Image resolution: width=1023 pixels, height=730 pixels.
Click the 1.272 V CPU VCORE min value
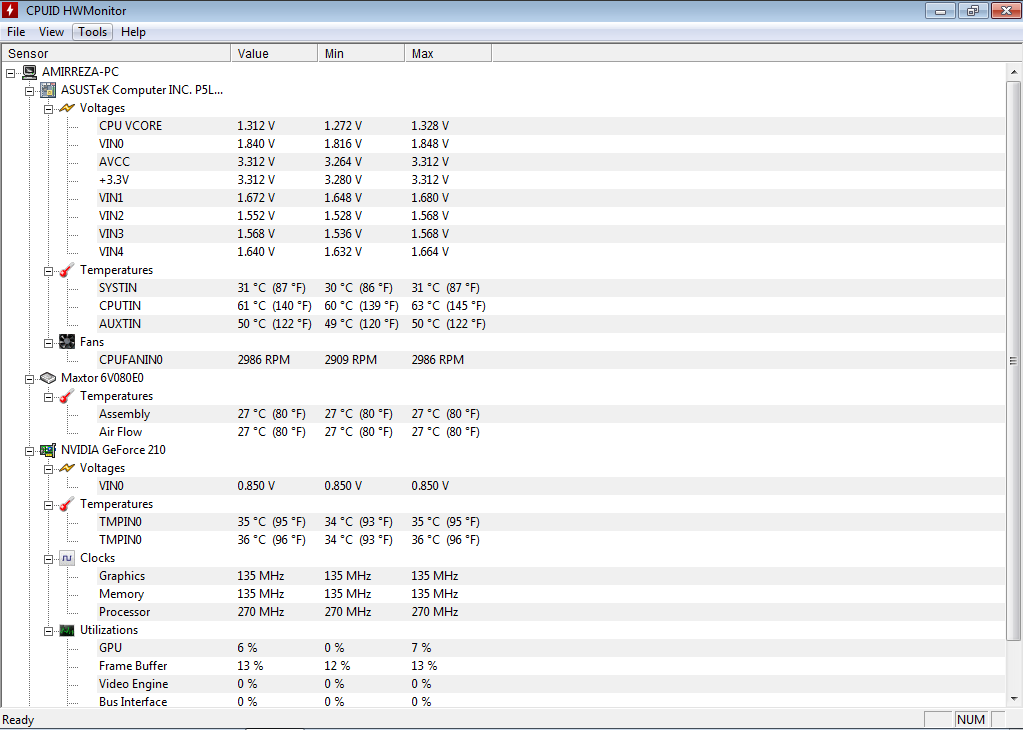coord(343,126)
